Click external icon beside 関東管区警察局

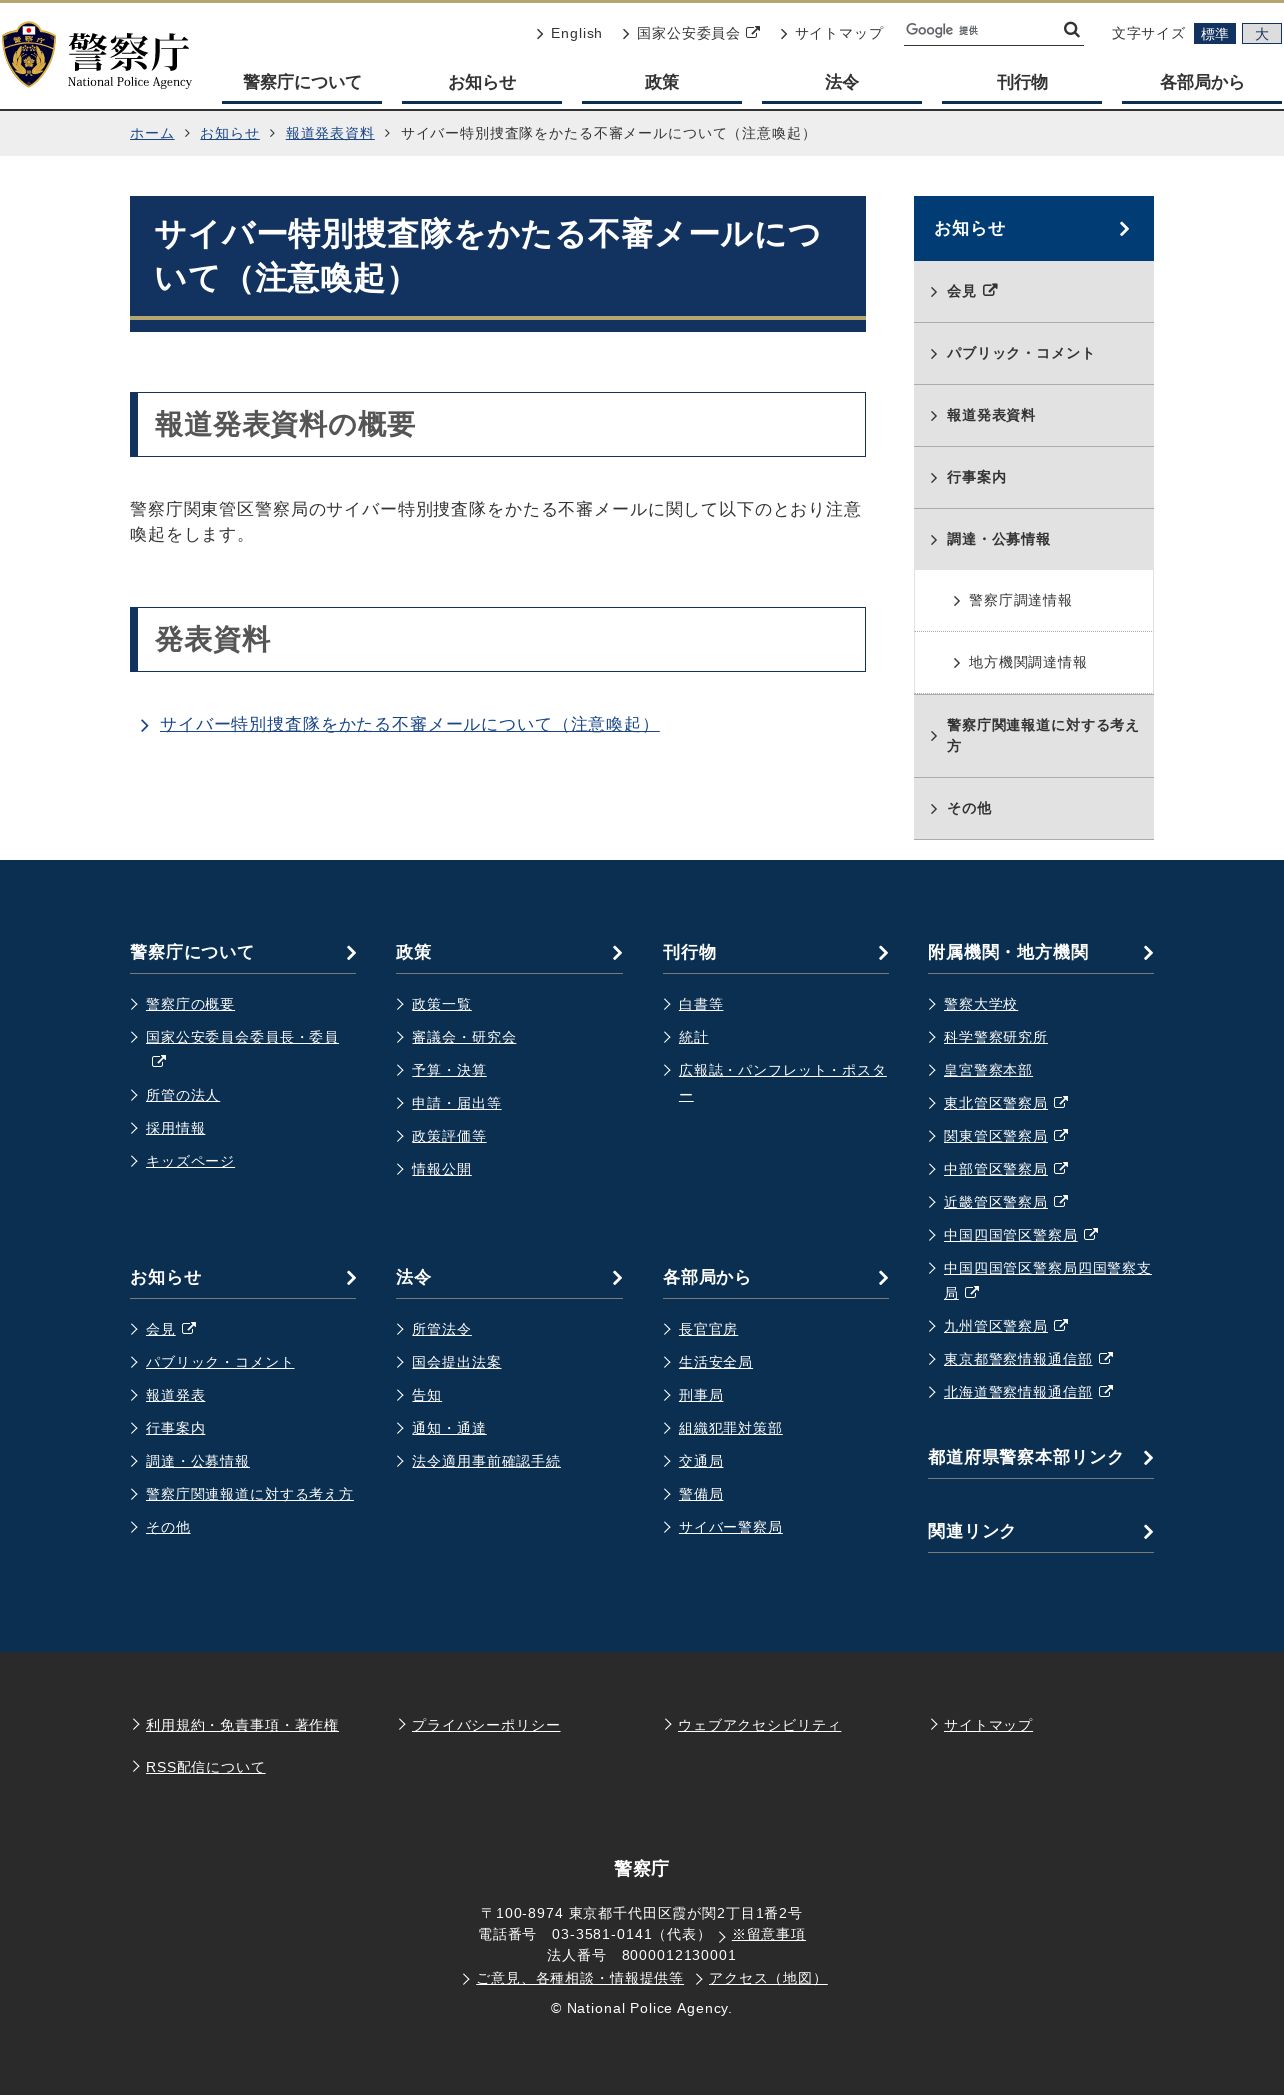click(x=1061, y=1135)
